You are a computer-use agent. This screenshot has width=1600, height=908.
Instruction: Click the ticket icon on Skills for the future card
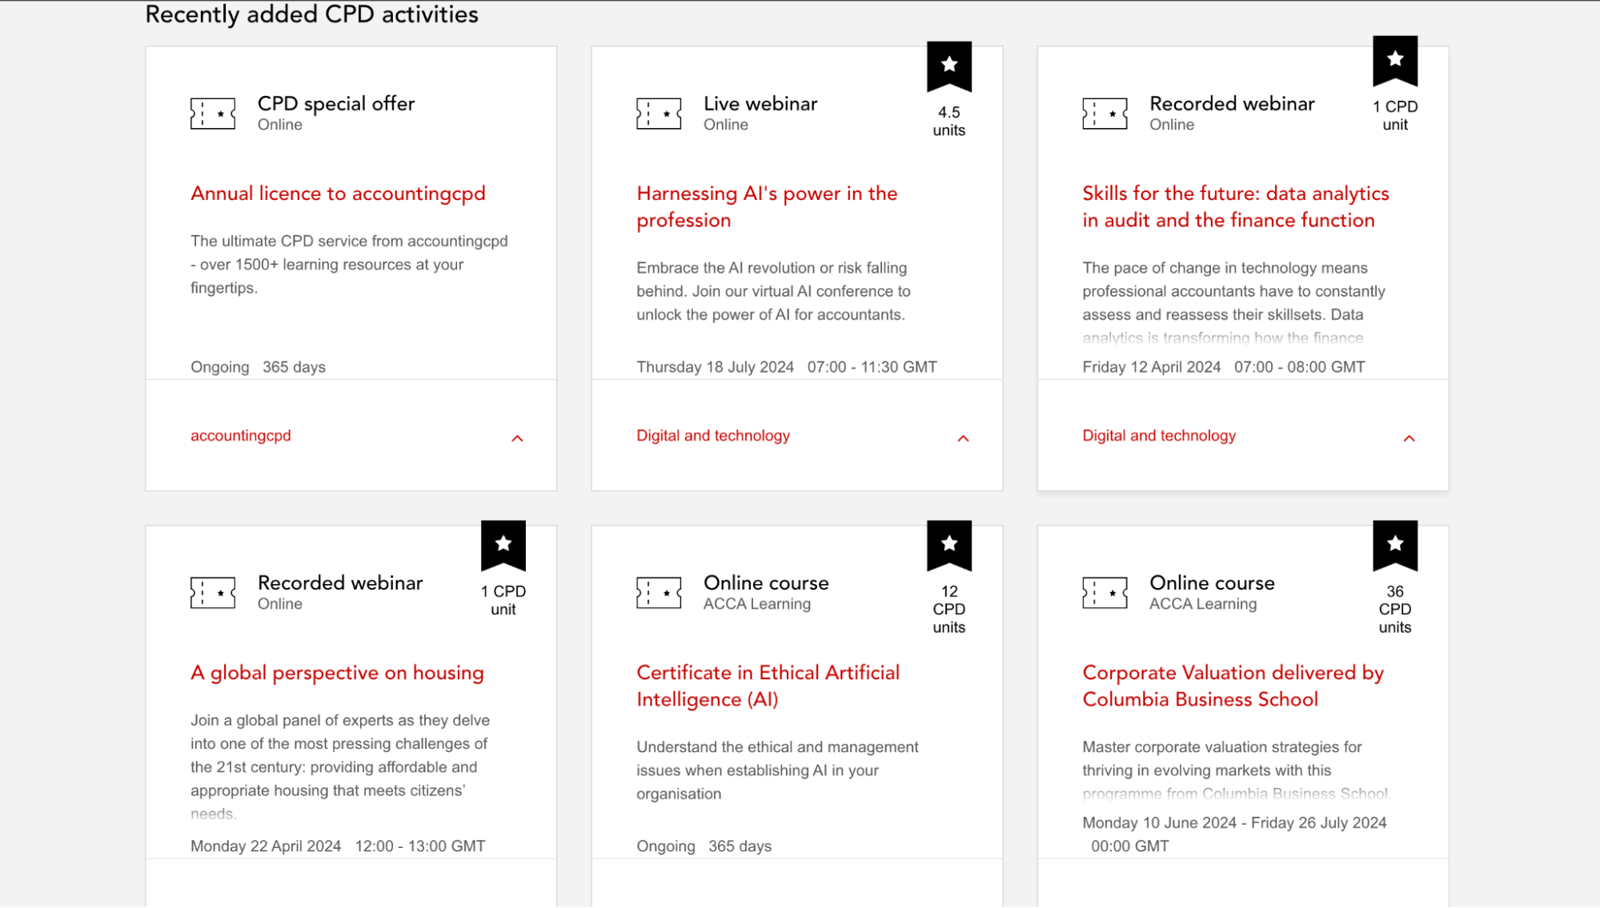1104,114
